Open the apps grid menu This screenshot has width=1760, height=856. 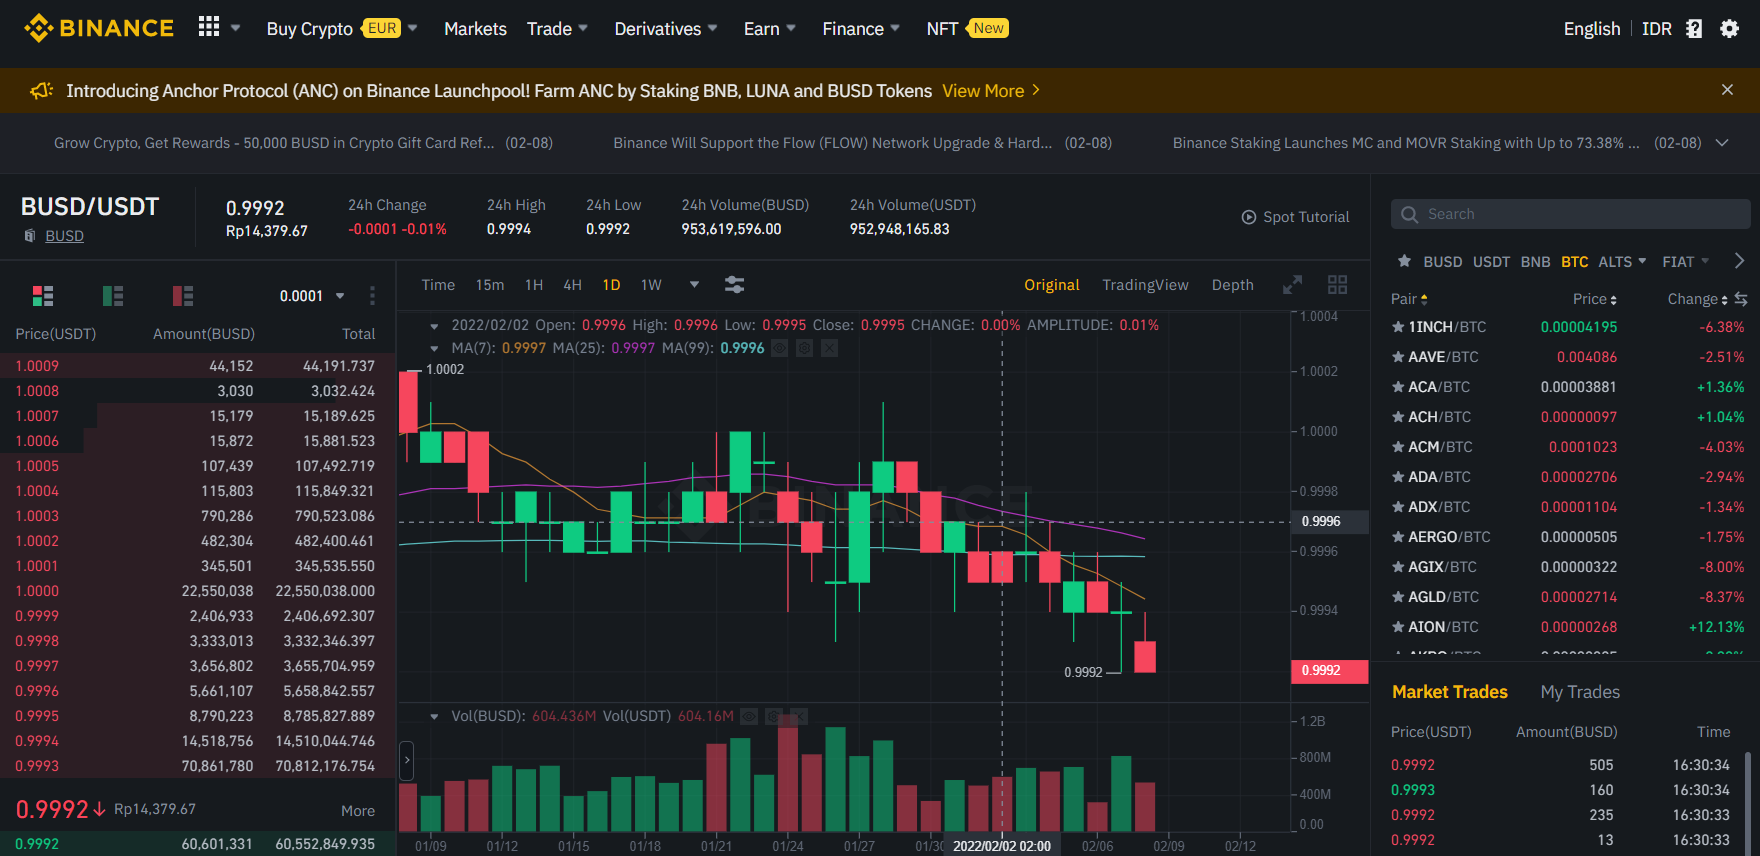pyautogui.click(x=208, y=27)
